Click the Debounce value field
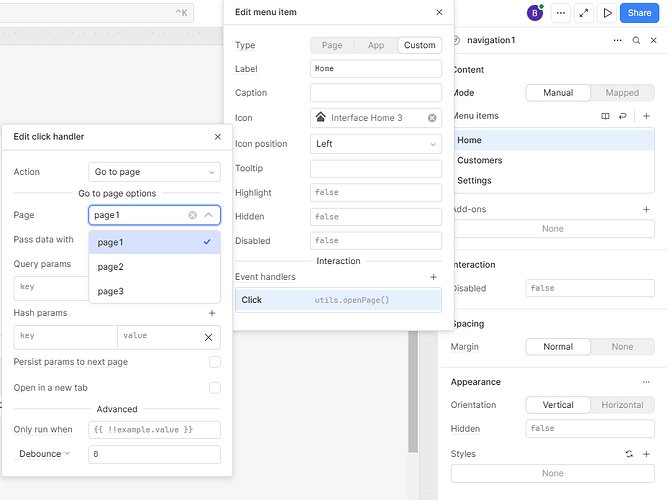The height and width of the screenshot is (500, 668). (x=155, y=454)
